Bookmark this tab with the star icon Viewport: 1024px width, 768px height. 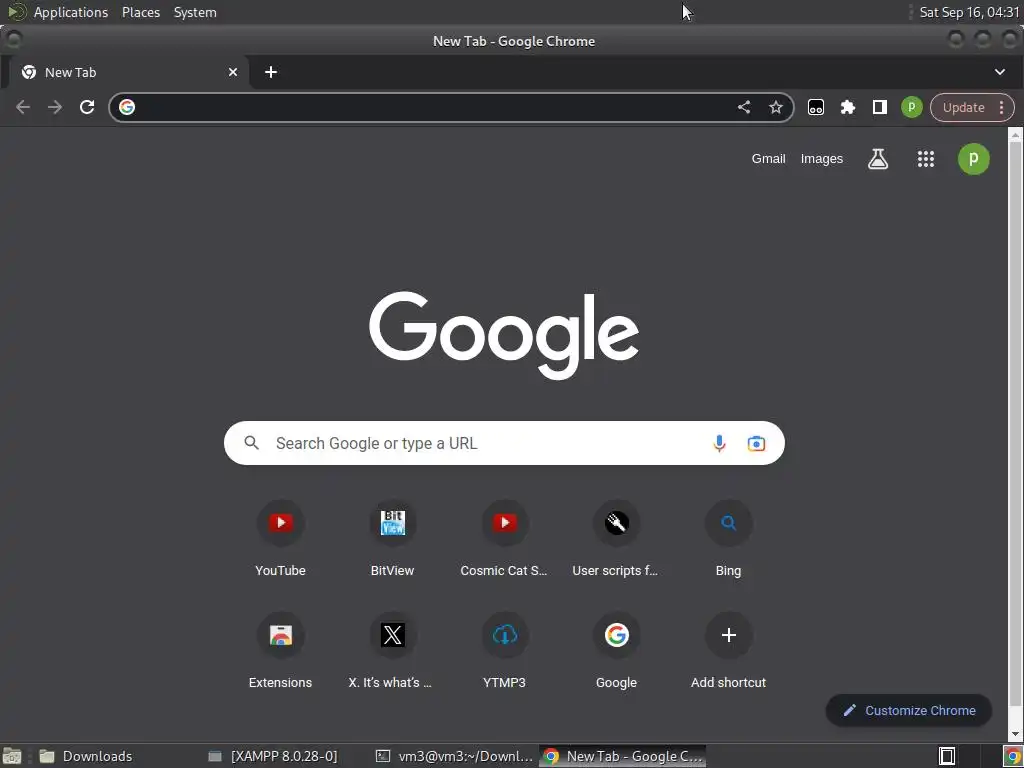pos(775,107)
